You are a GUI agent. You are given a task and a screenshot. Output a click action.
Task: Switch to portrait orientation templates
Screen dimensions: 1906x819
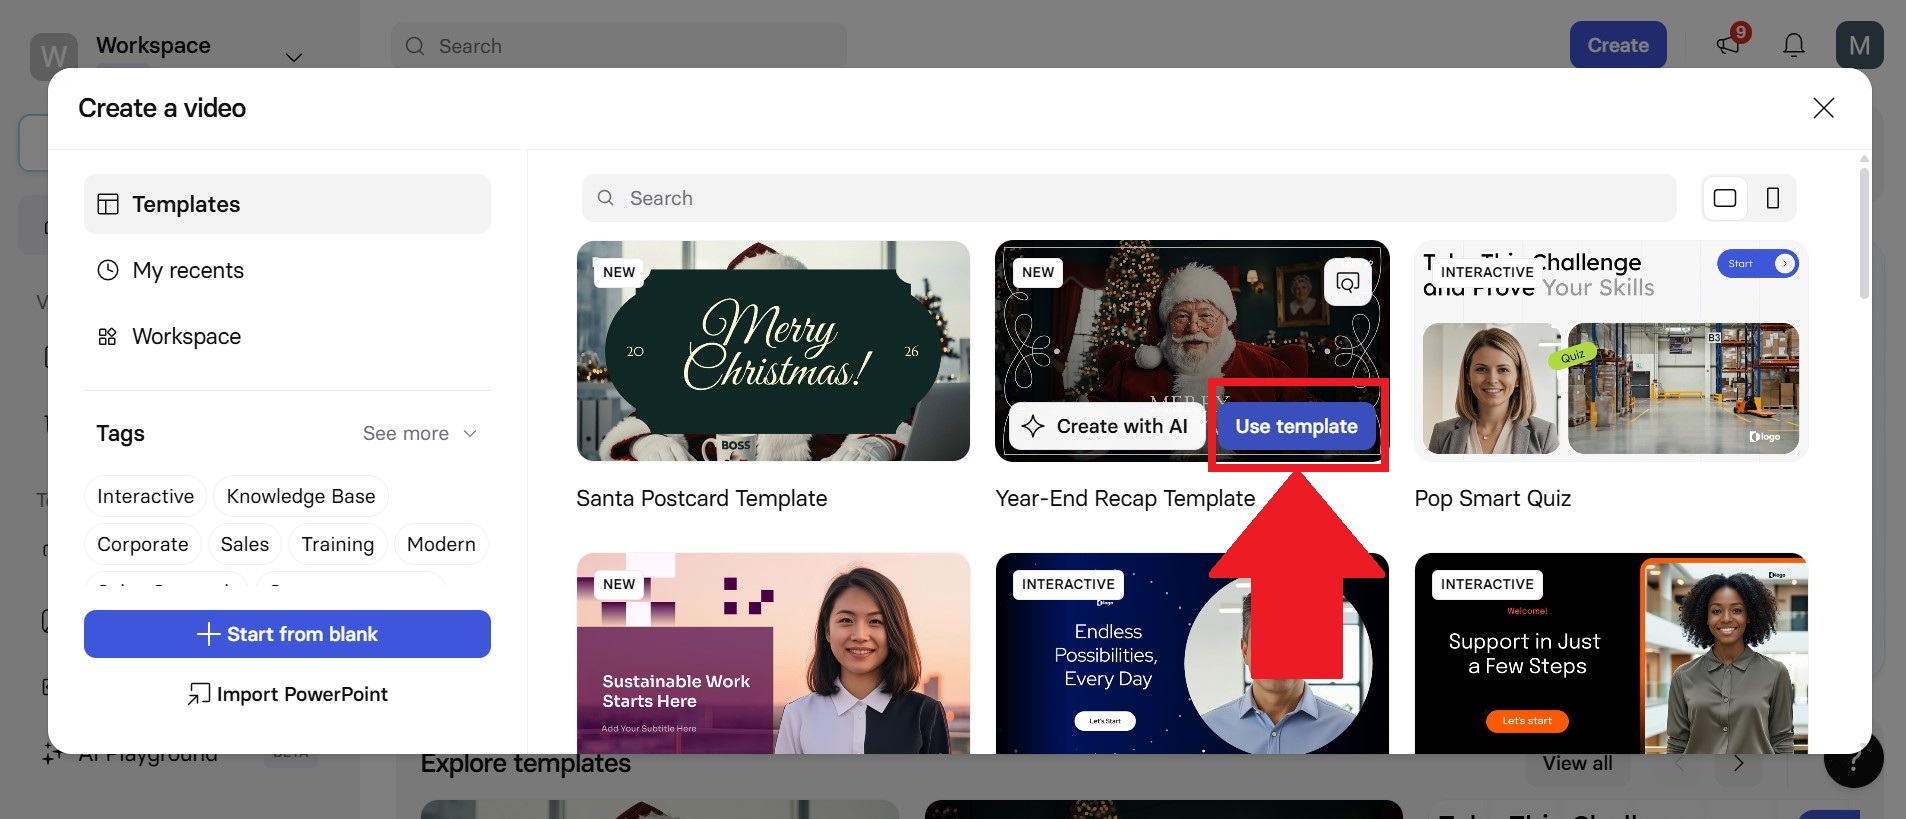tap(1773, 198)
